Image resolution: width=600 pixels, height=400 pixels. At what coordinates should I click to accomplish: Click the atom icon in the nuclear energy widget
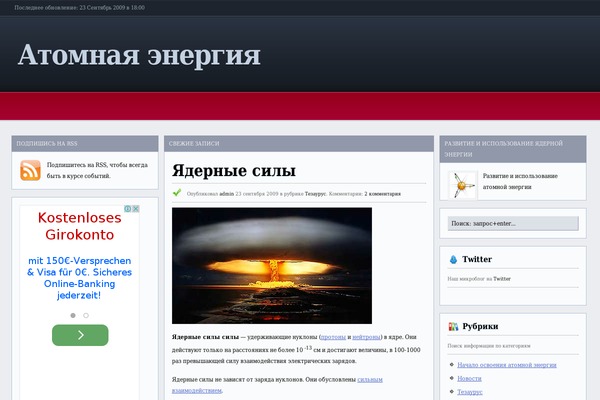pos(462,186)
